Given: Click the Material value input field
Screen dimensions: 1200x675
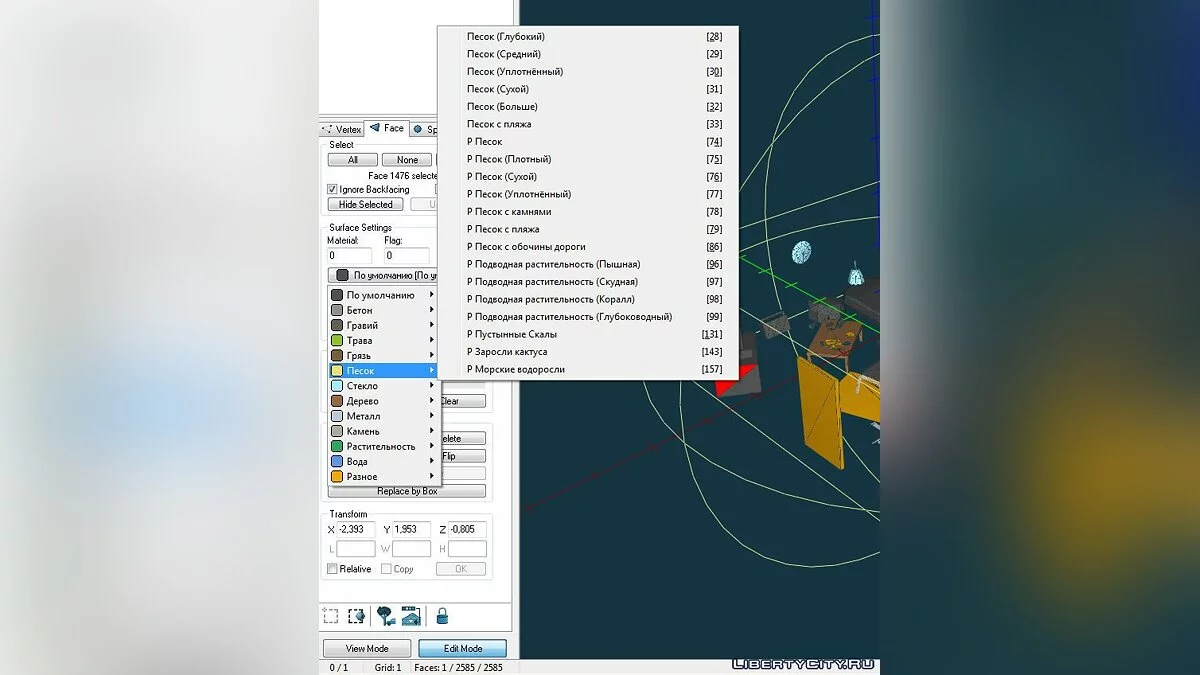Looking at the screenshot, I should (349, 256).
